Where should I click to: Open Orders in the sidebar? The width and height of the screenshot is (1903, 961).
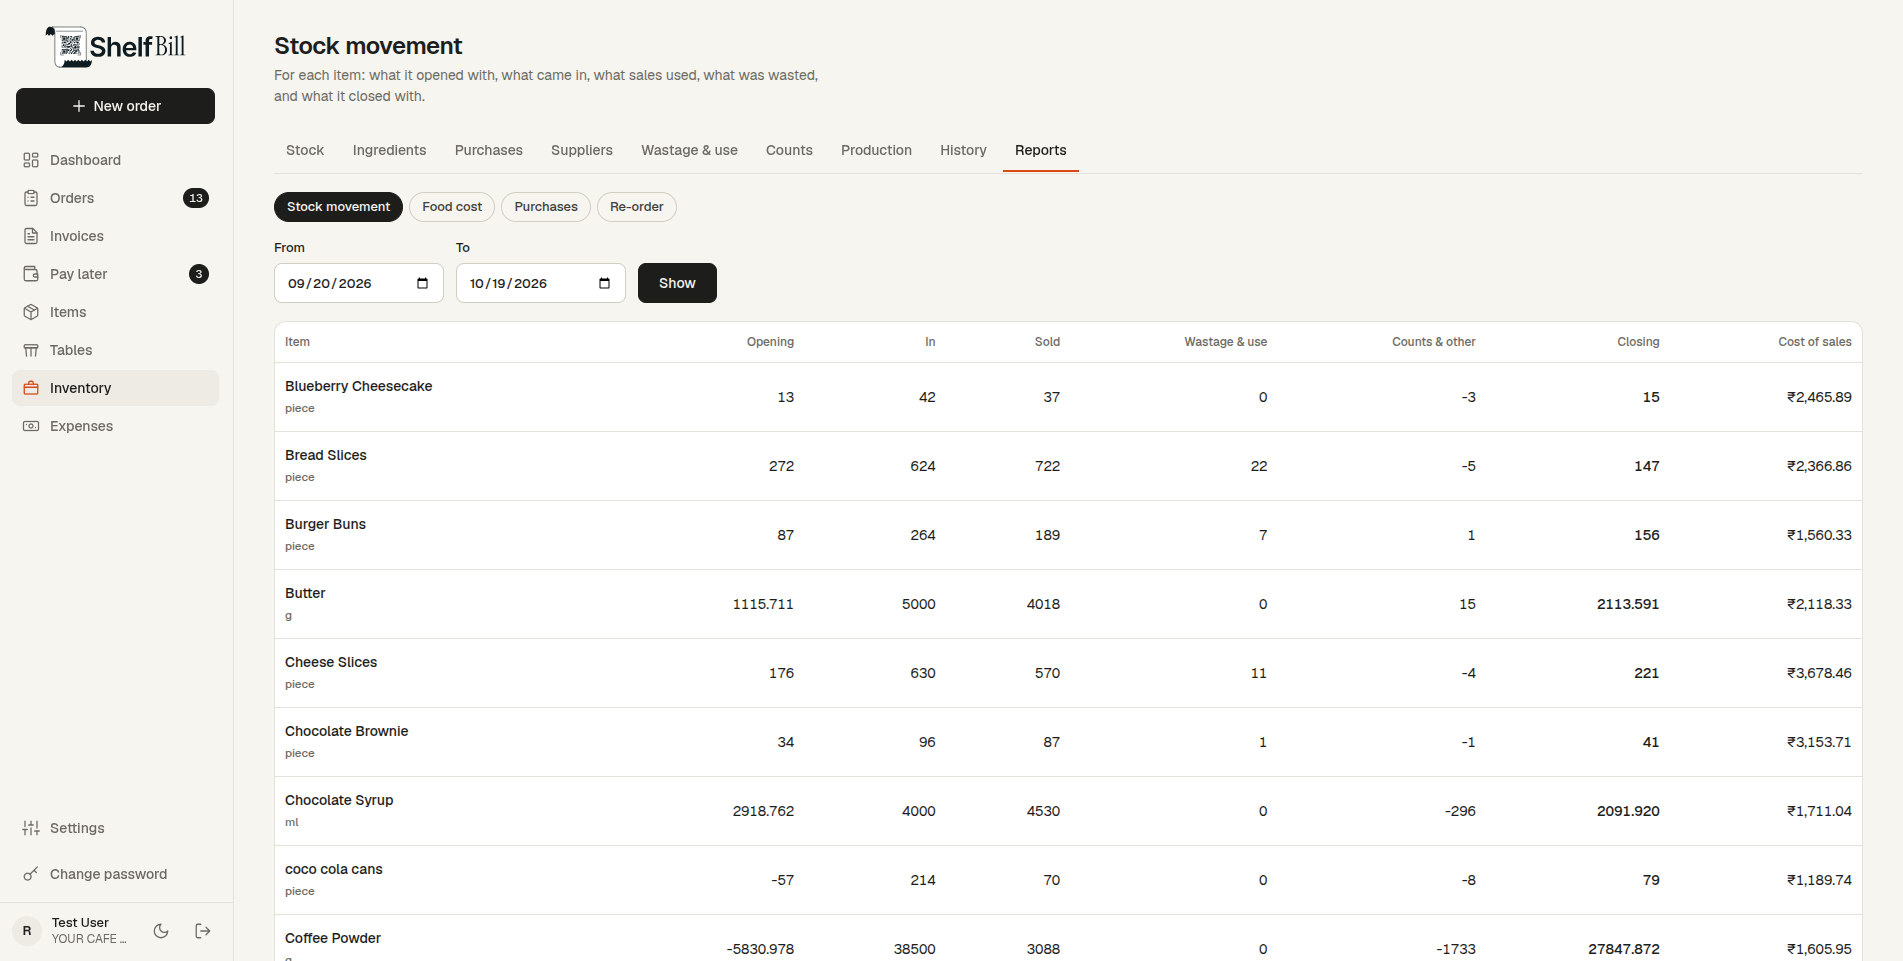point(115,198)
